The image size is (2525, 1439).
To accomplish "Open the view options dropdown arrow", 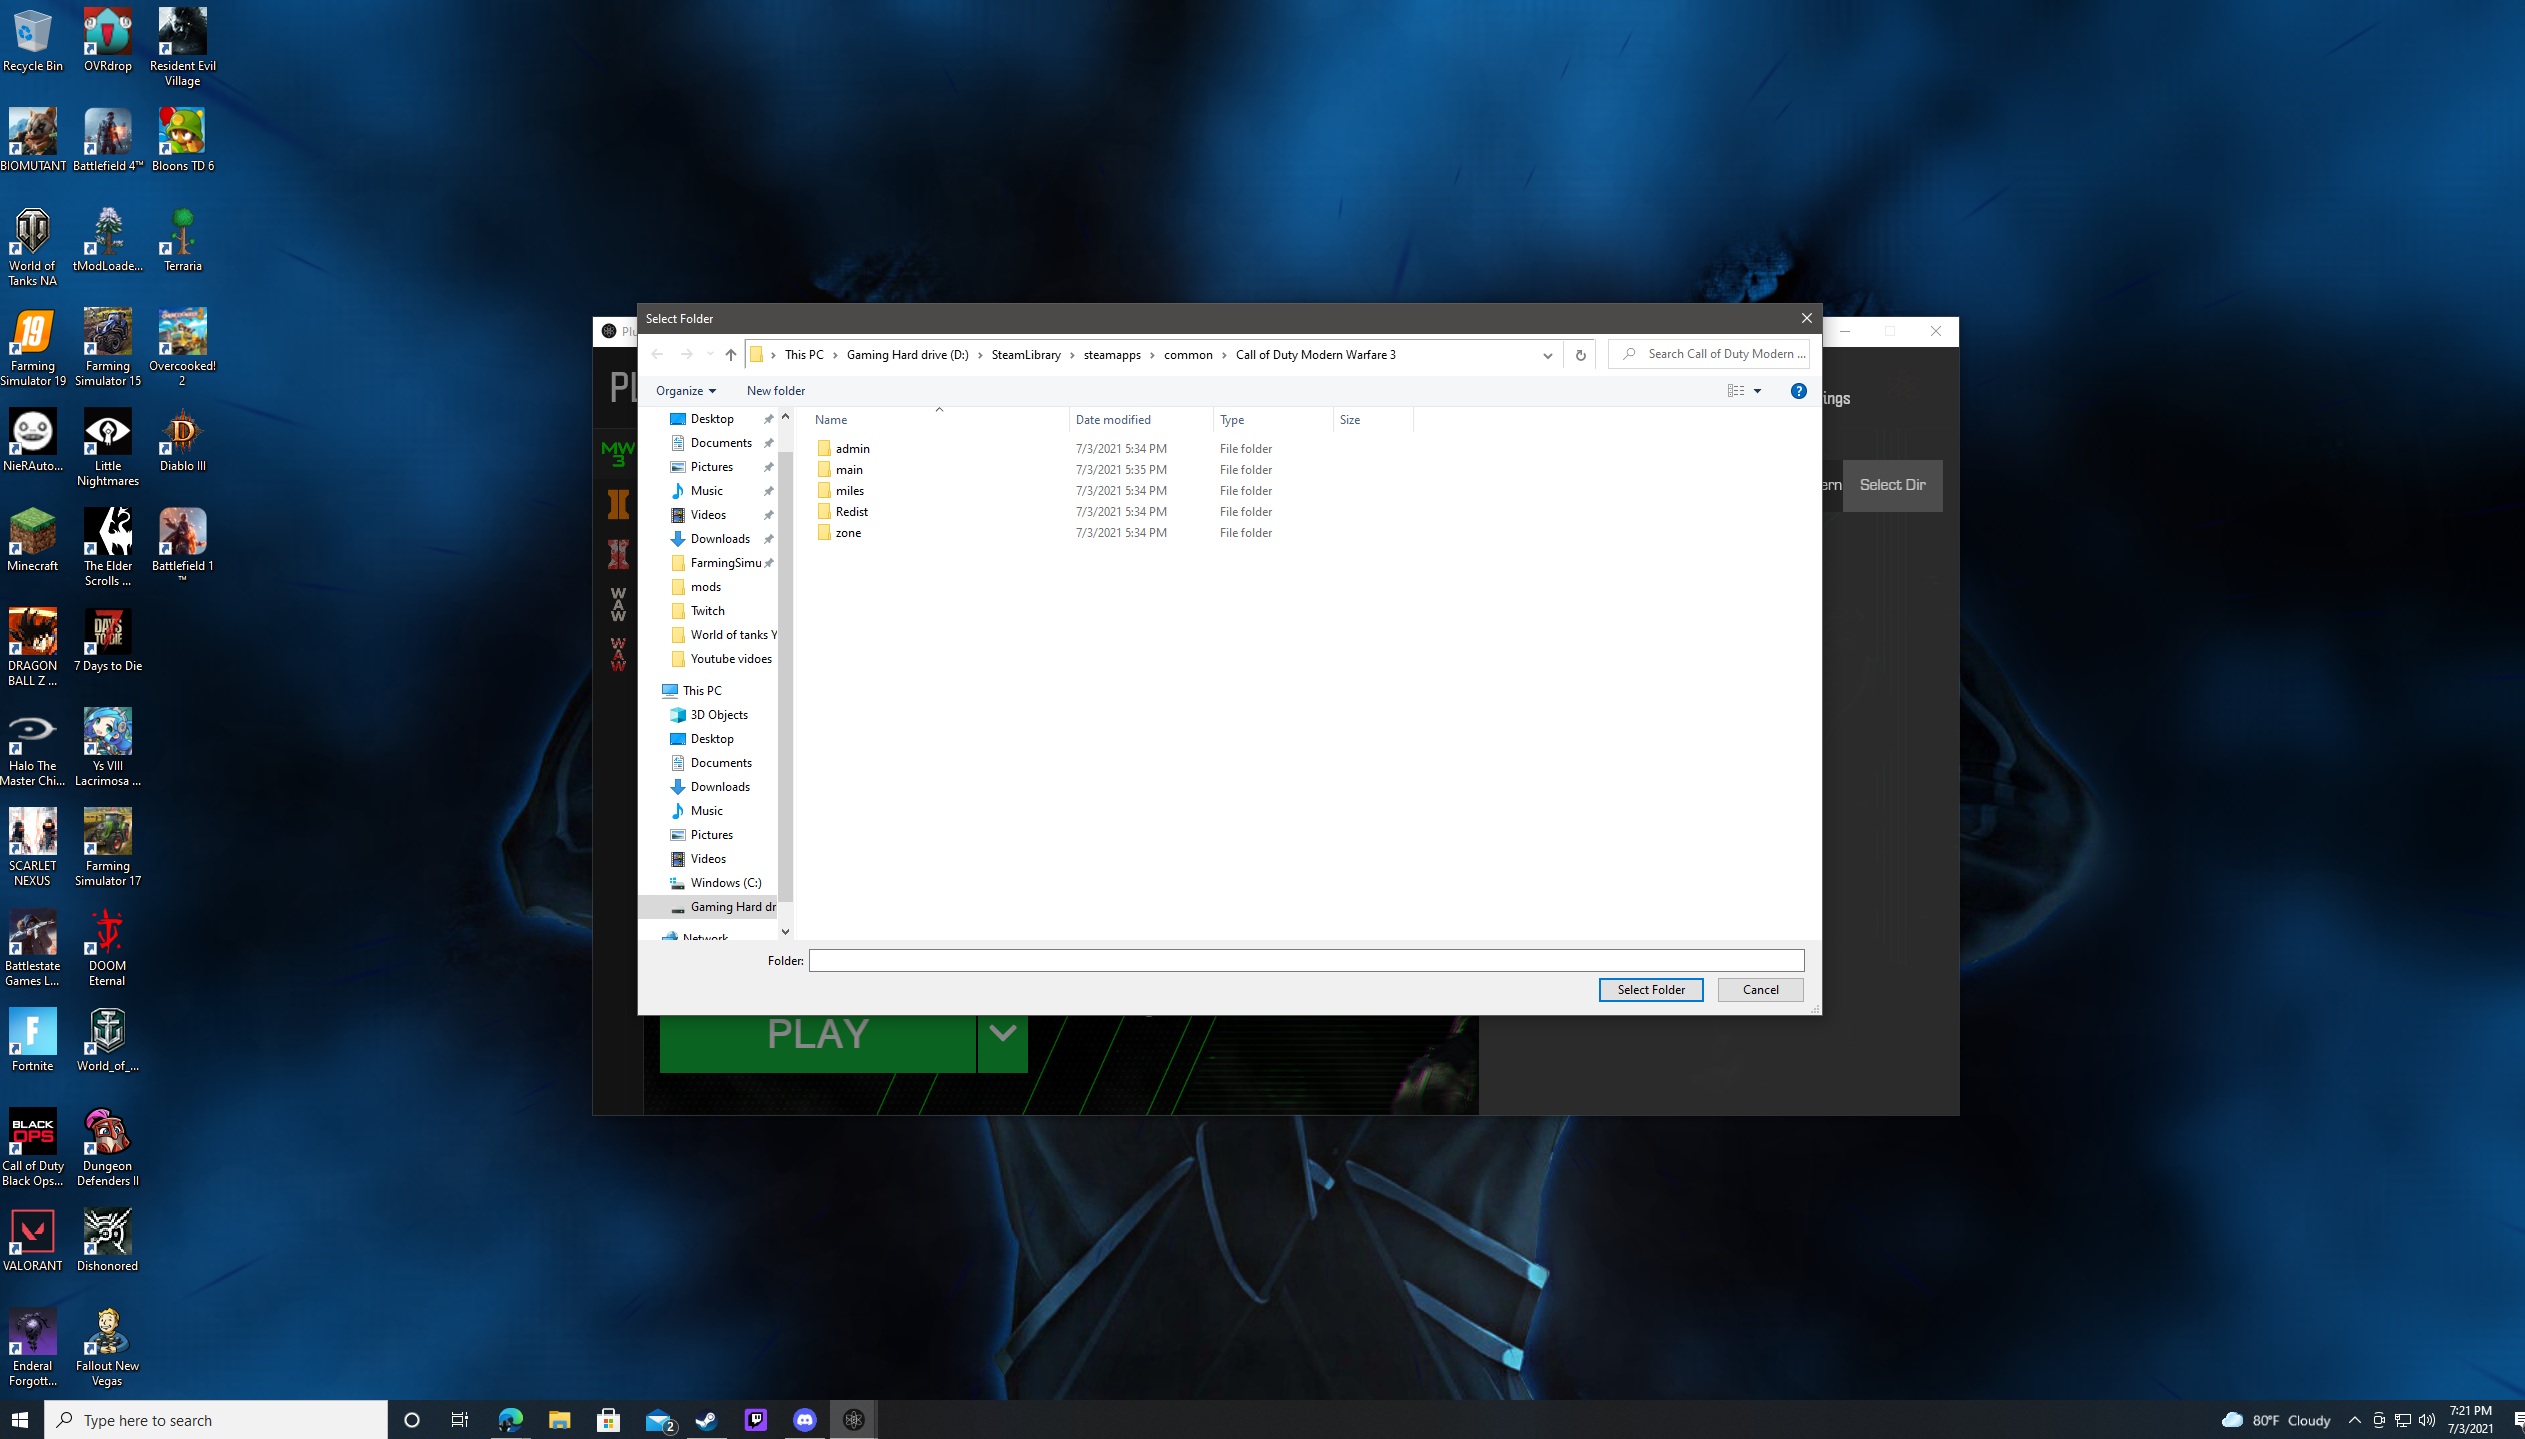I will [1757, 391].
